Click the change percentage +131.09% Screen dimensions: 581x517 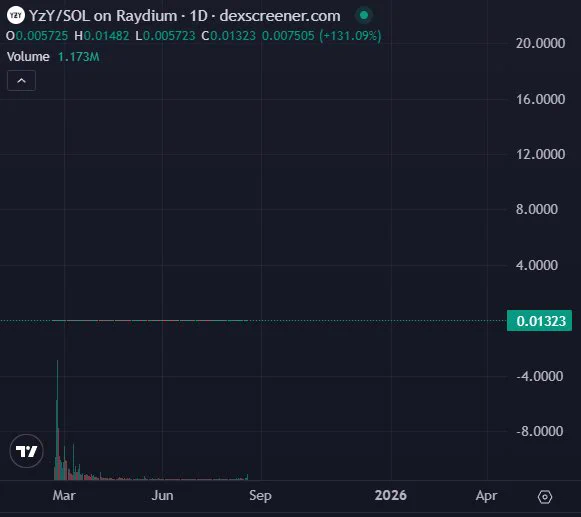350,36
